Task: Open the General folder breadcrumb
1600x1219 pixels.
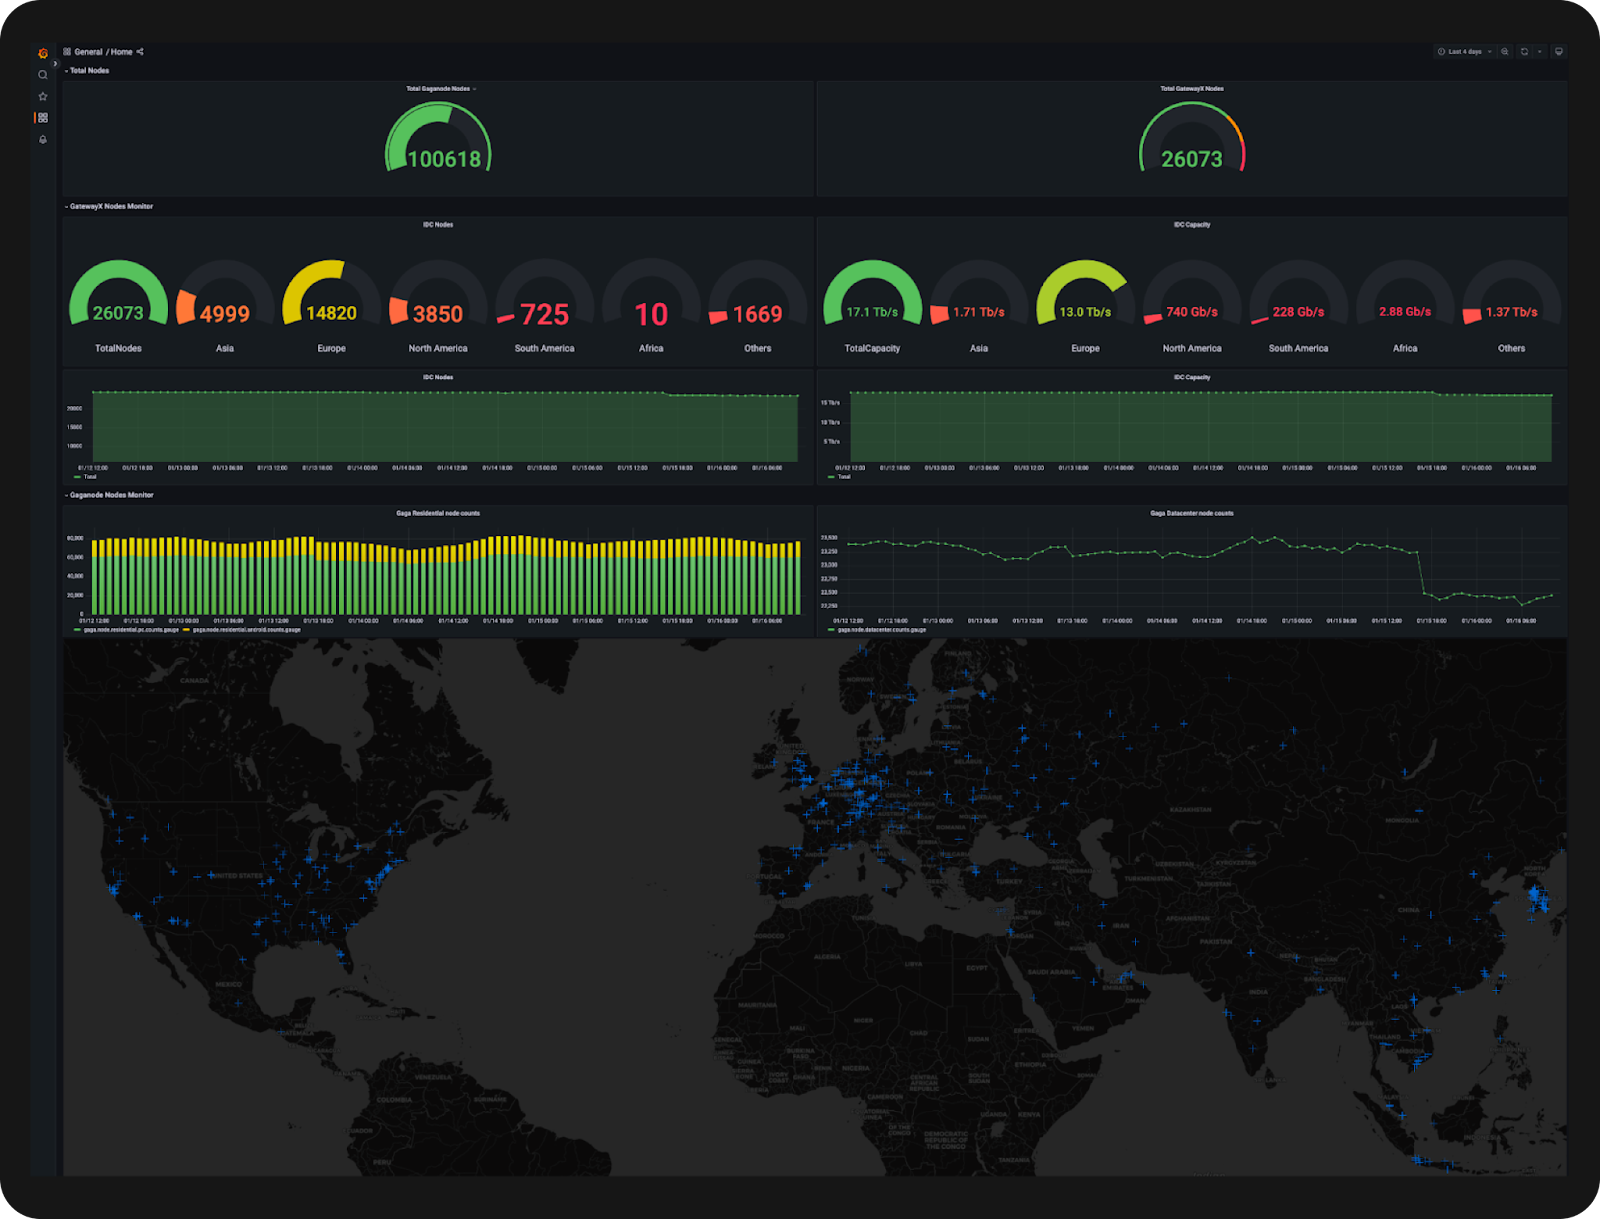Action: point(88,52)
